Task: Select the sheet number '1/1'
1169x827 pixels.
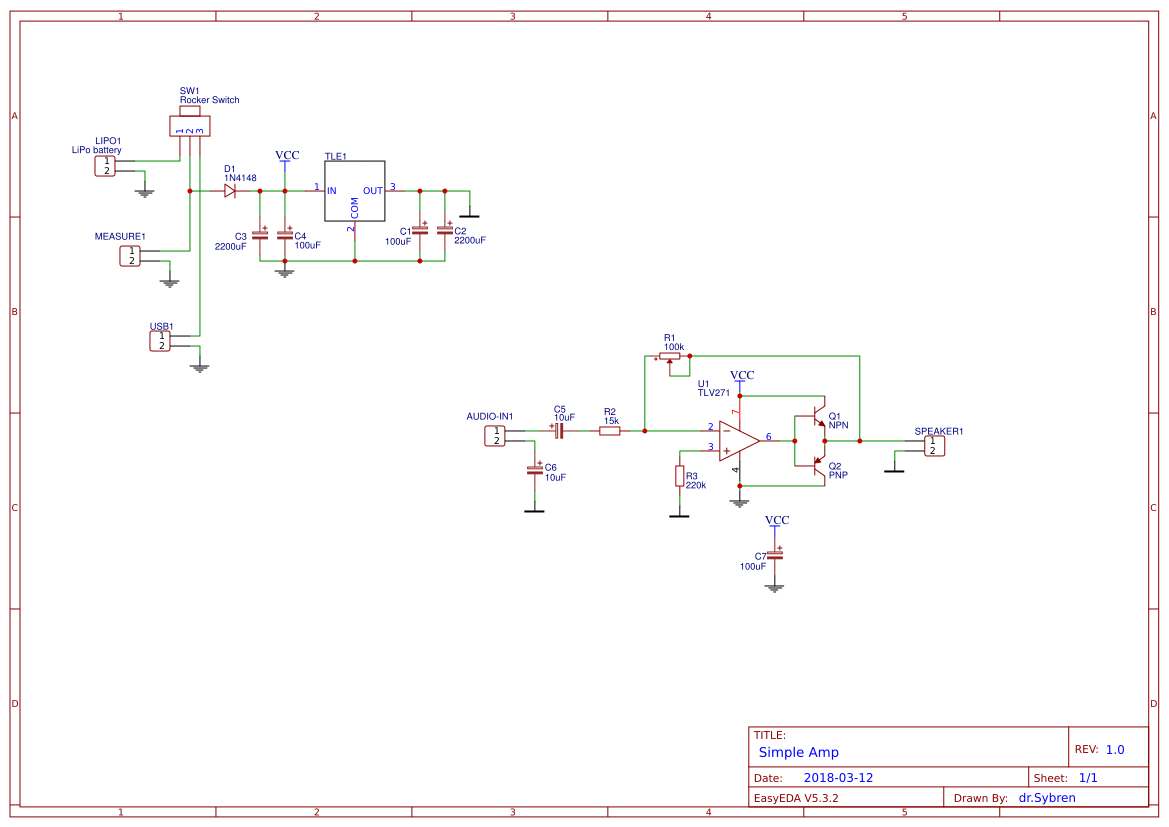Action: tap(1088, 778)
